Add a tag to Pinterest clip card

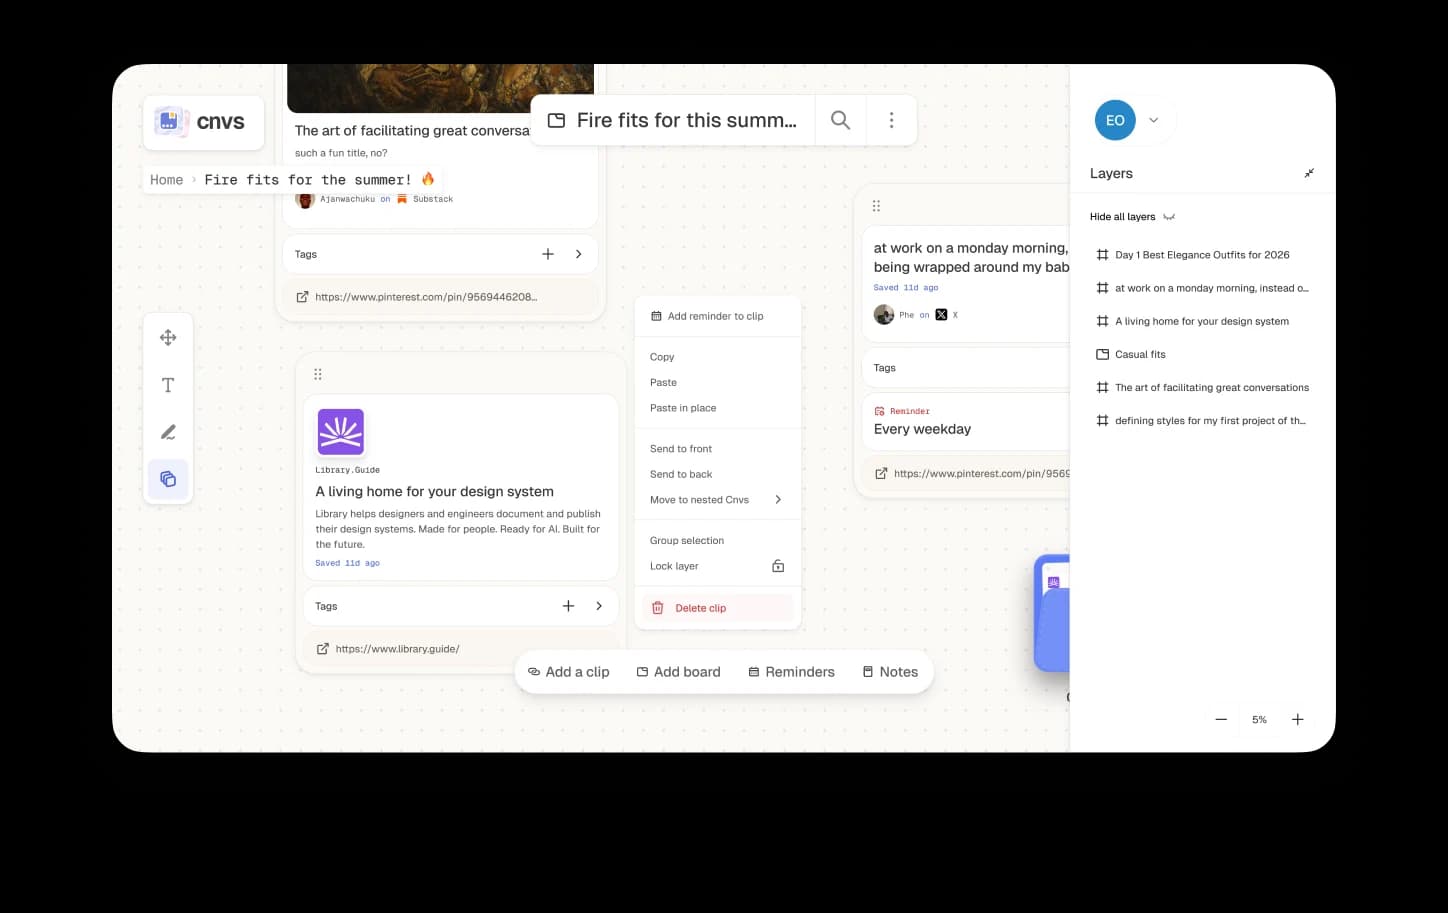[548, 254]
